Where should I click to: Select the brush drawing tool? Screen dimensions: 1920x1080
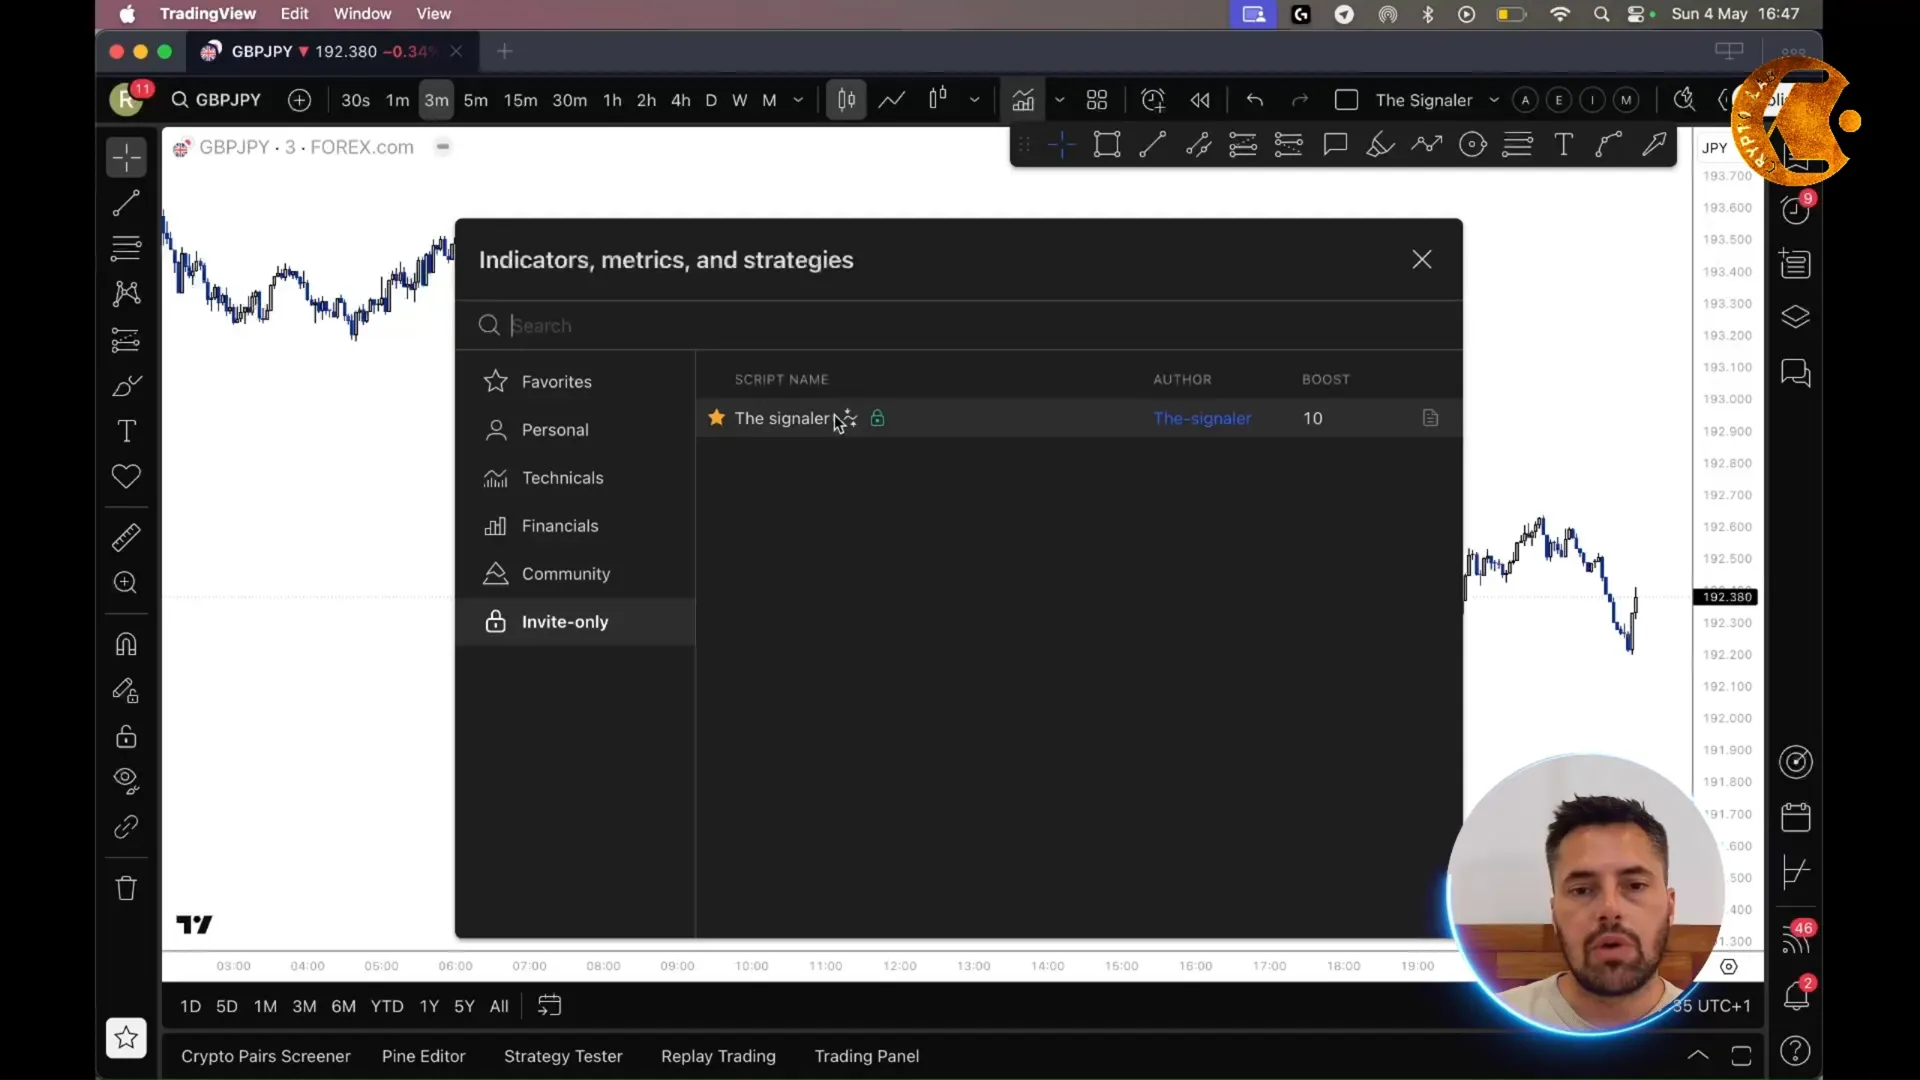tap(126, 386)
